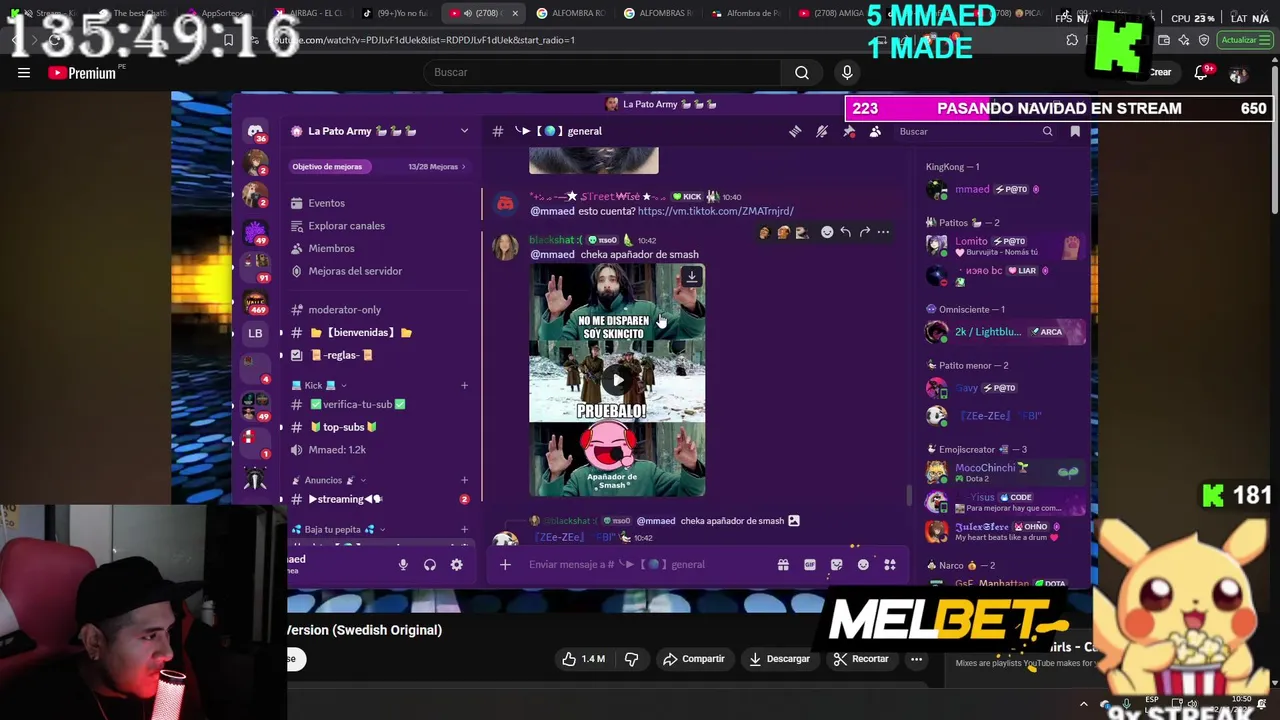Image resolution: width=1280 pixels, height=720 pixels.
Task: Open Eventos in server sidebar
Action: tap(326, 203)
